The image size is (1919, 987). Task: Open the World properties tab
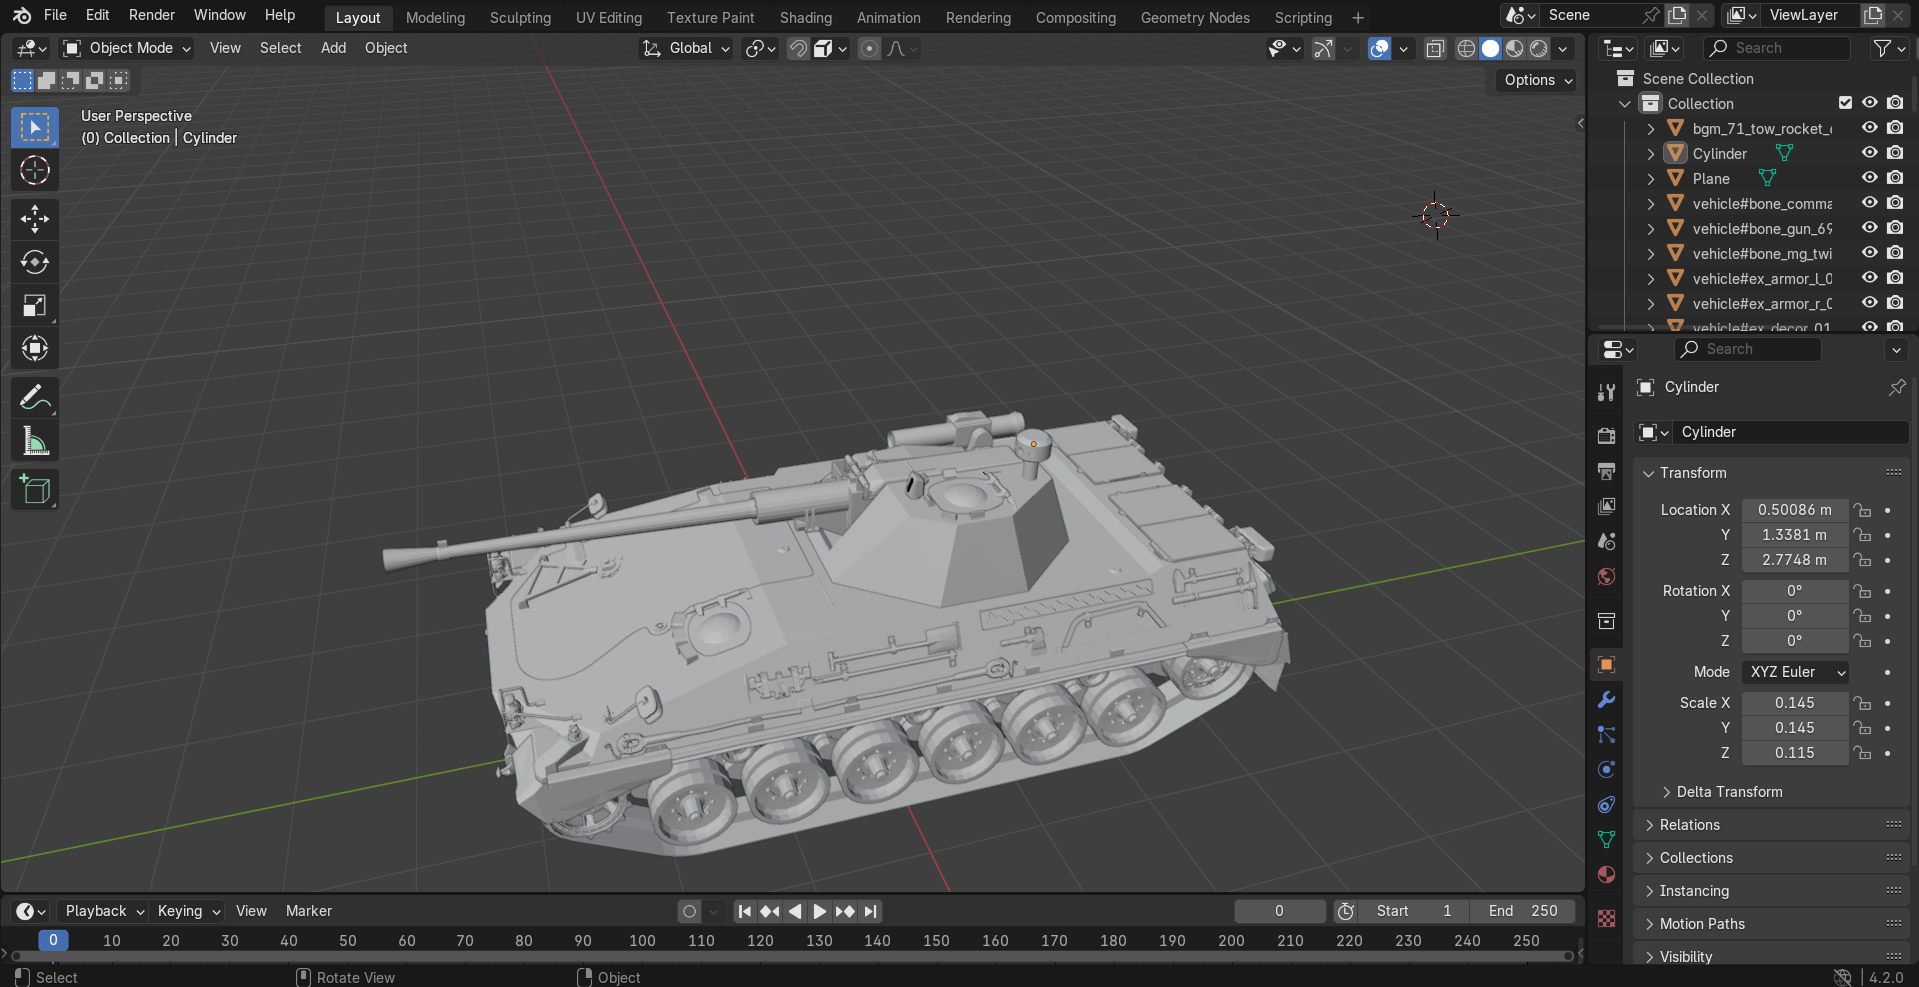tap(1606, 576)
